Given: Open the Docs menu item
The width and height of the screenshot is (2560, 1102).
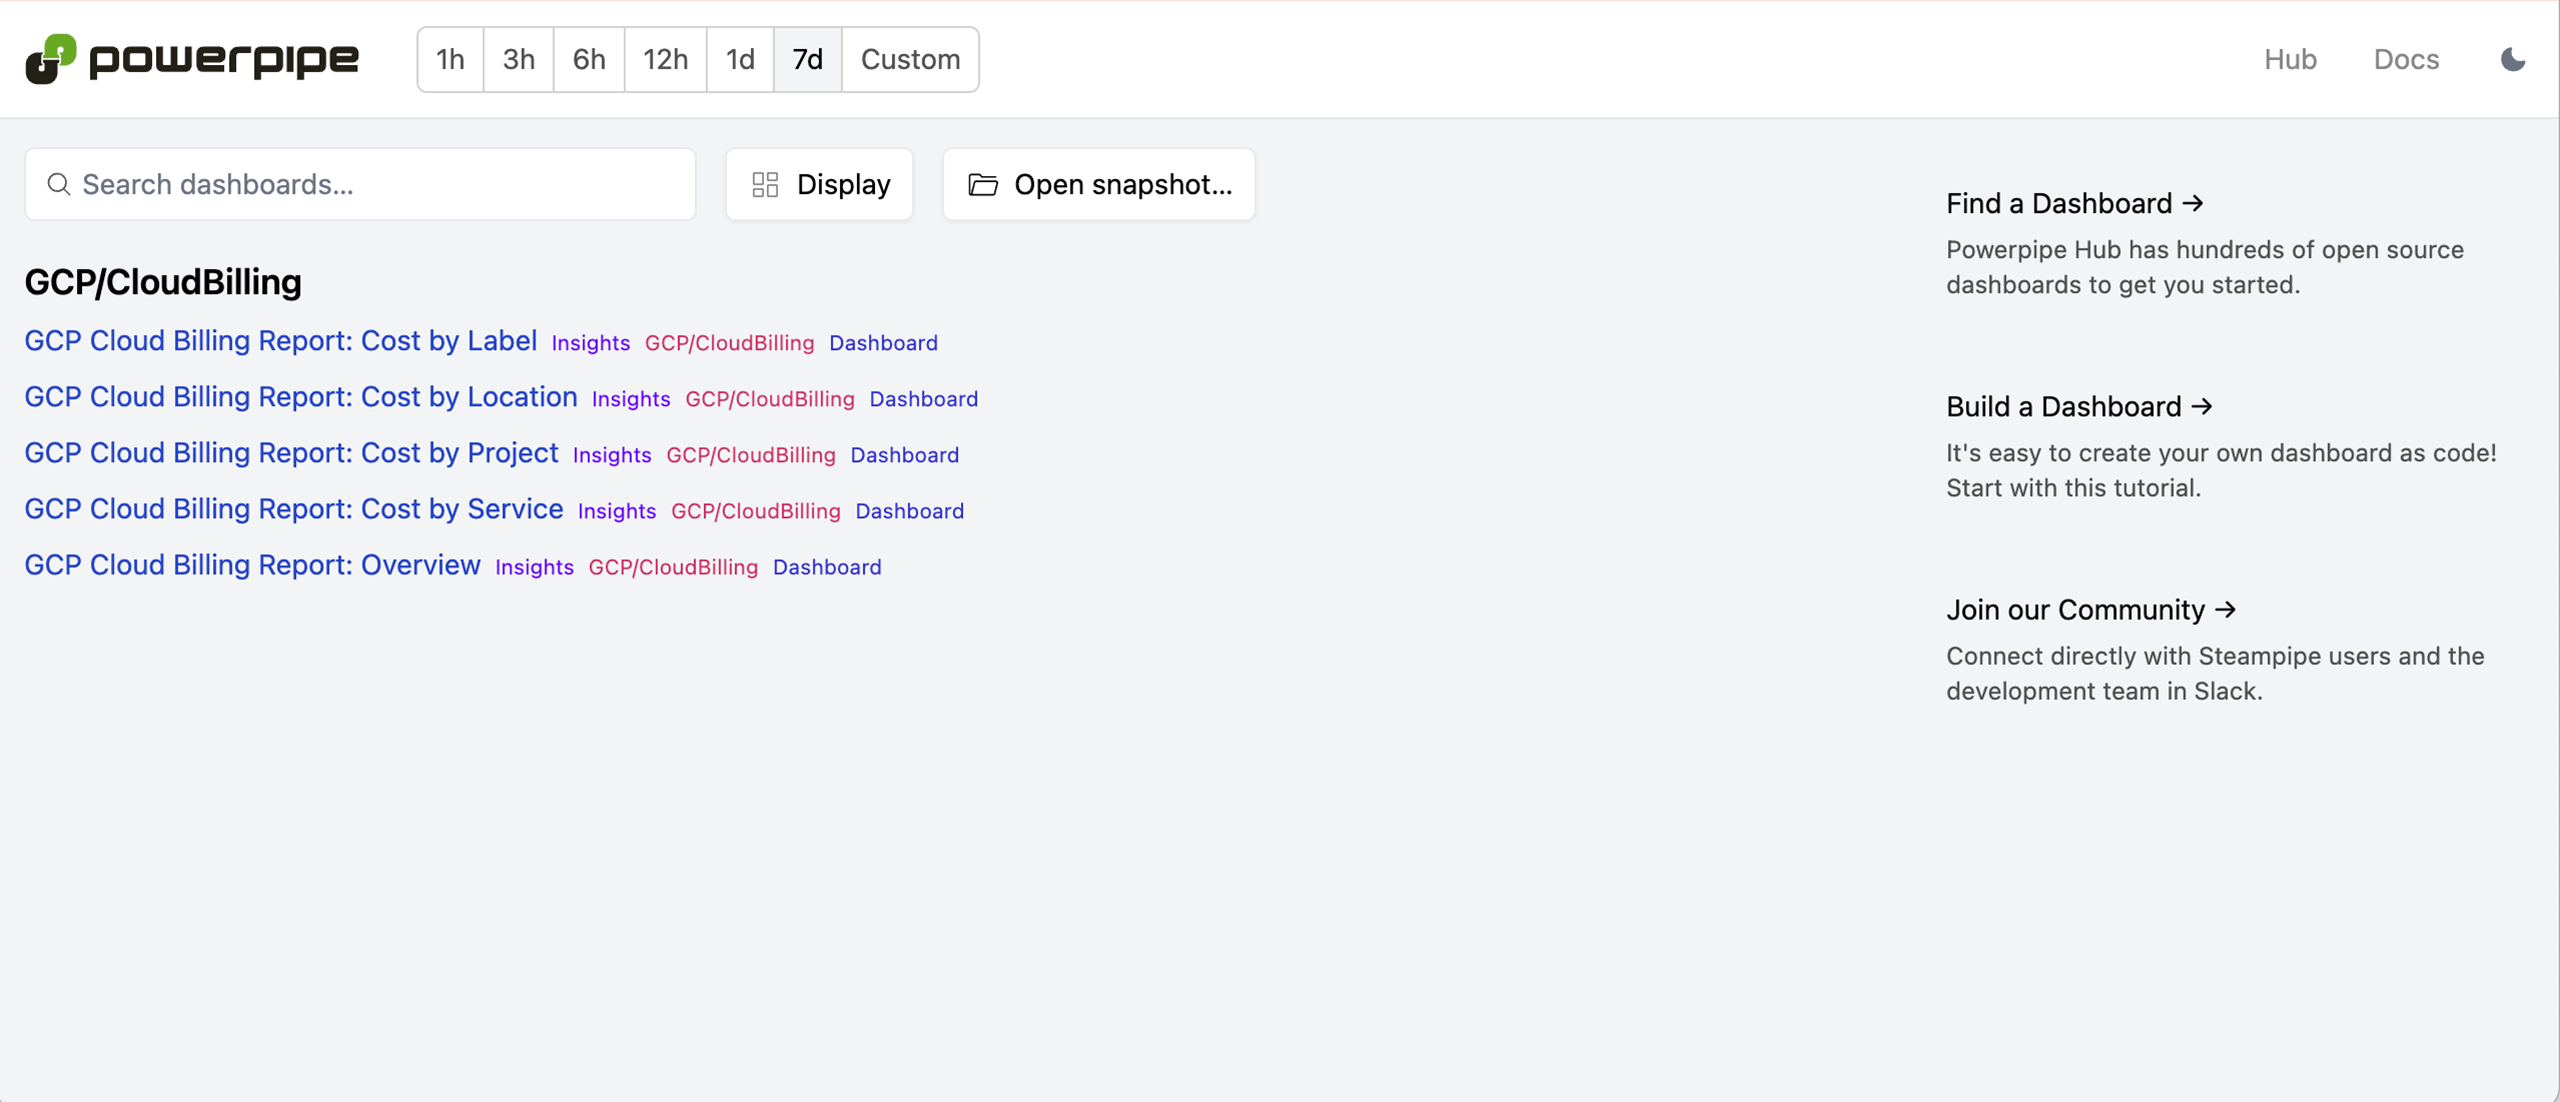Looking at the screenshot, I should [2406, 59].
